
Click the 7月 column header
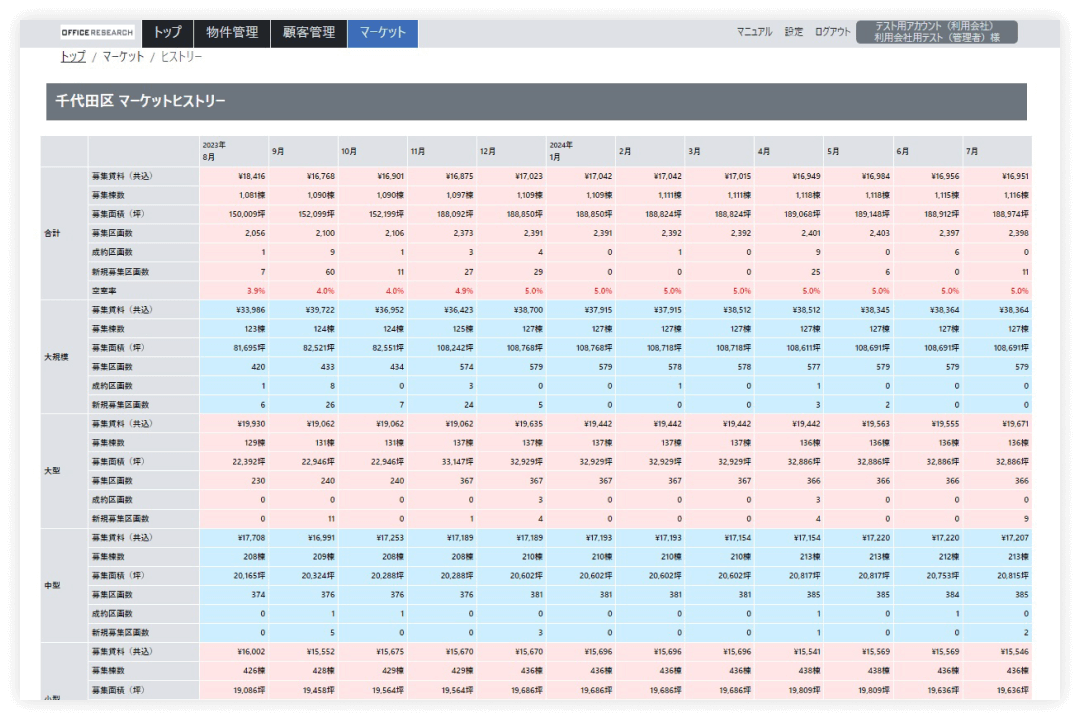996,151
